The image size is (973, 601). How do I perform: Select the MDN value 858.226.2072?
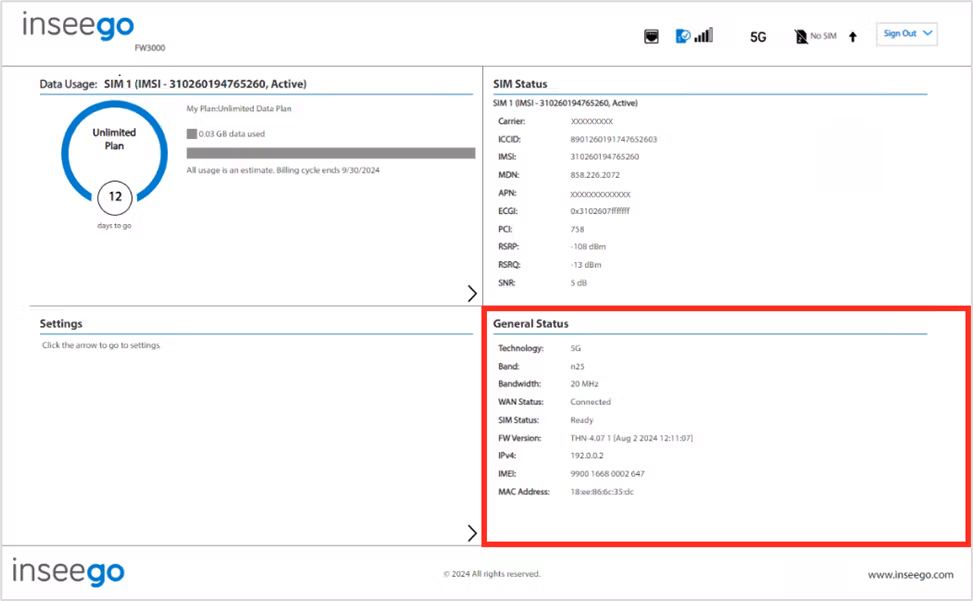pos(595,175)
